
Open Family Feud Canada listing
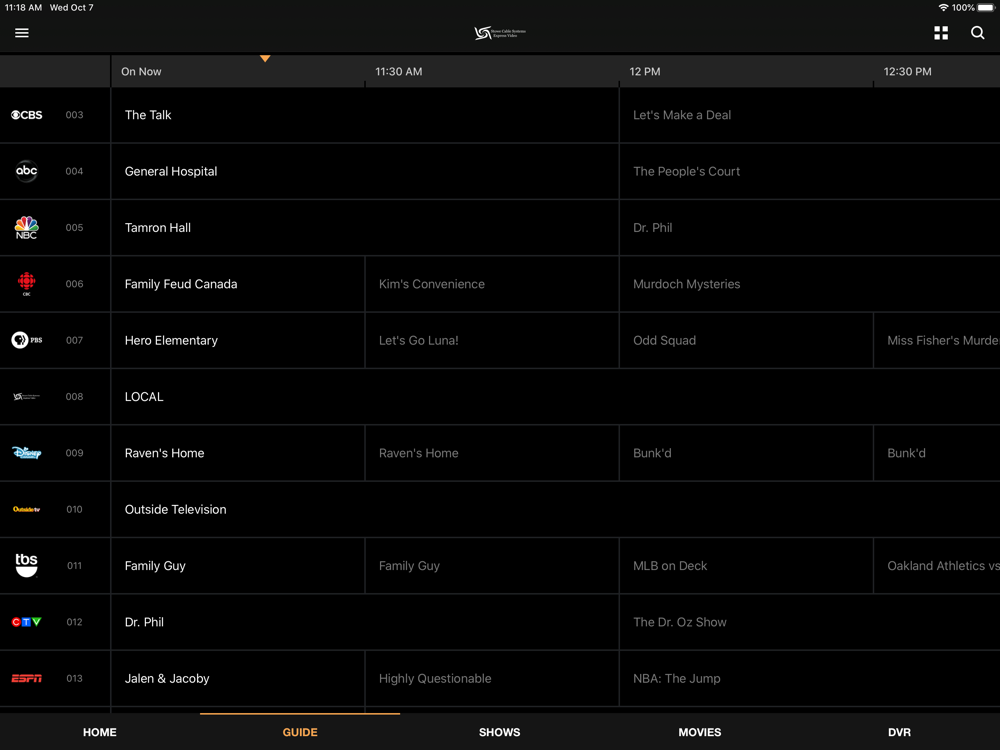pos(238,284)
